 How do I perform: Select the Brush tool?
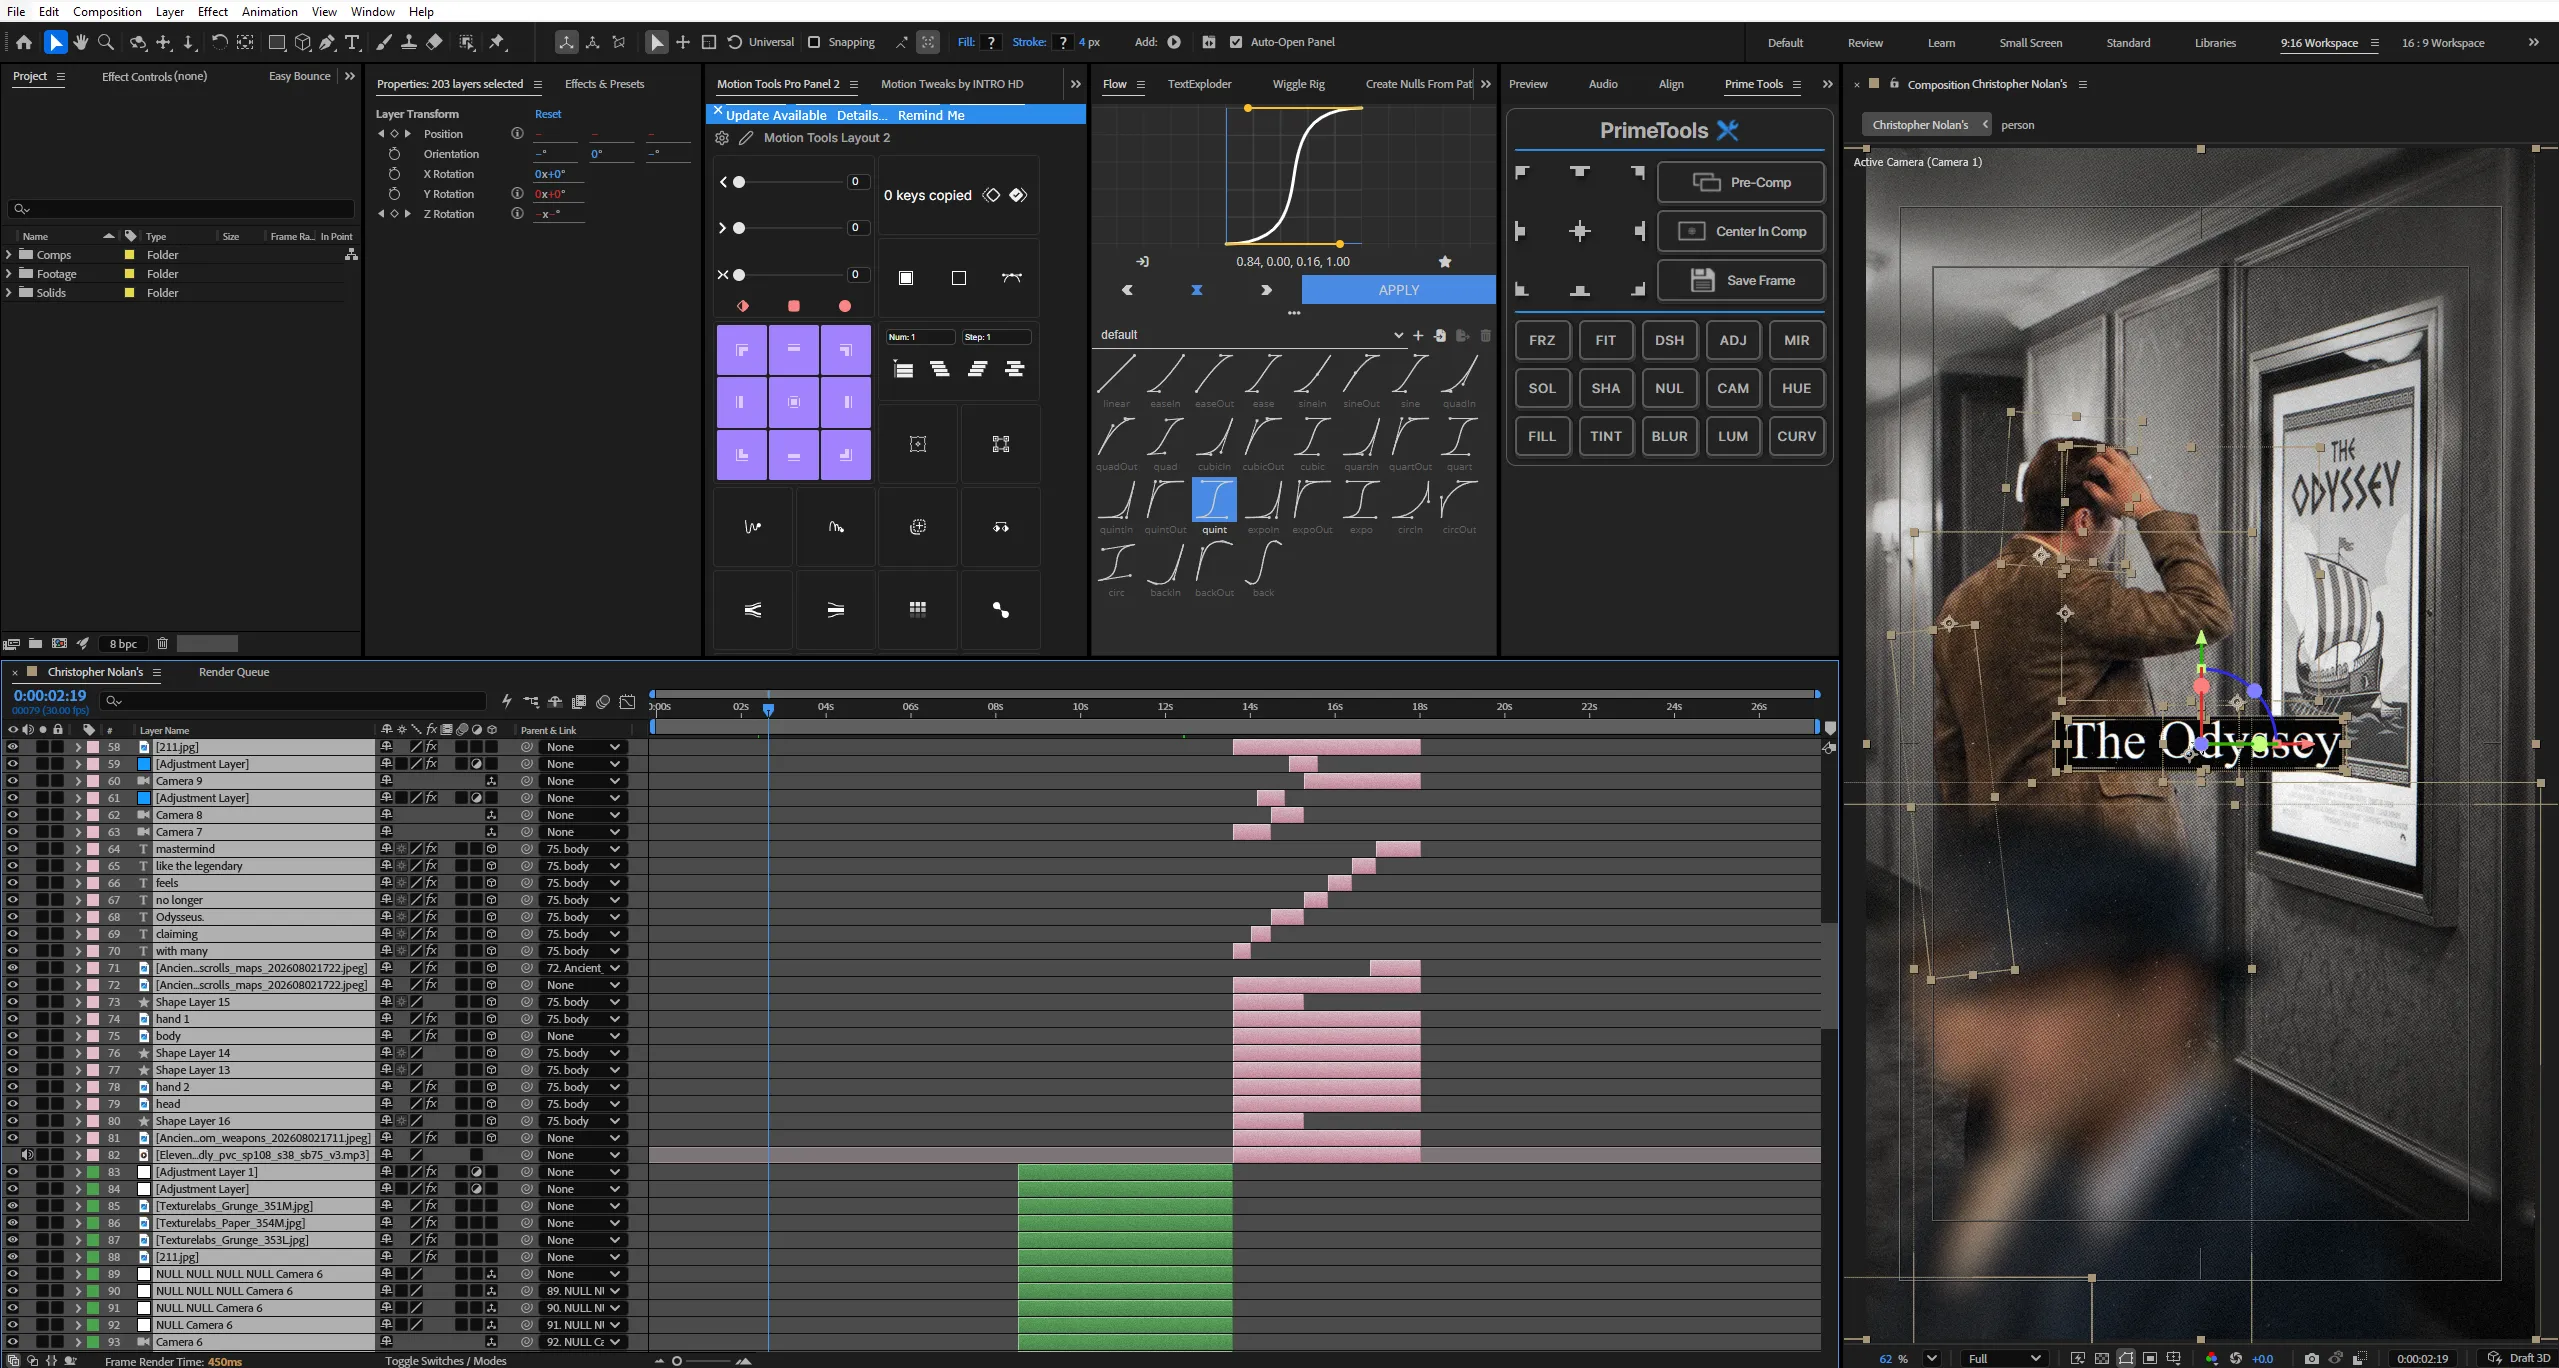pyautogui.click(x=383, y=42)
